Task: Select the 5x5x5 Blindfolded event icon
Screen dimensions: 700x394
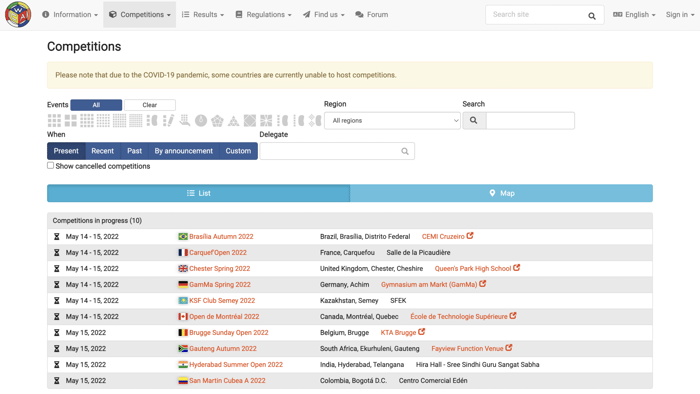Action: (x=299, y=120)
